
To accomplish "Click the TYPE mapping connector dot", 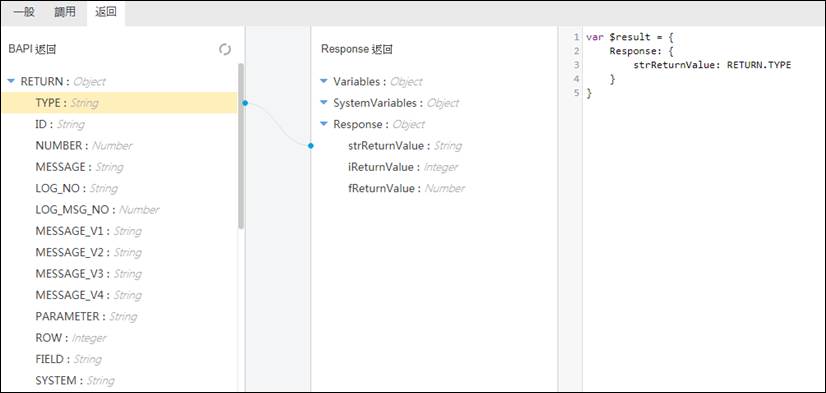I will click(245, 103).
